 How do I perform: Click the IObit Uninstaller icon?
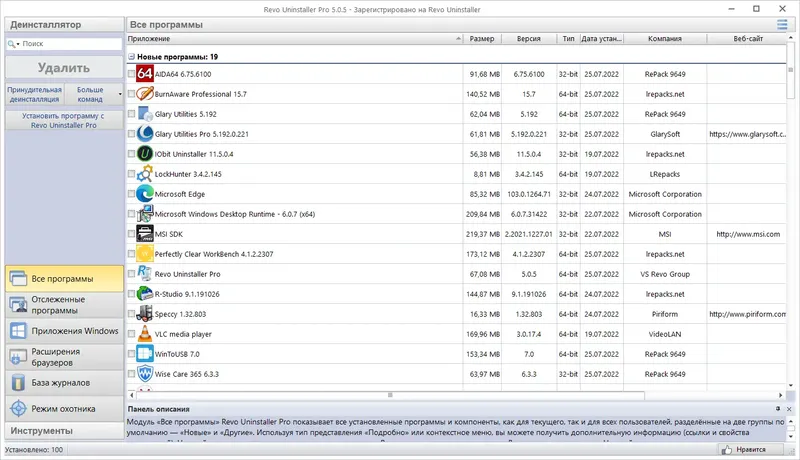[x=145, y=154]
